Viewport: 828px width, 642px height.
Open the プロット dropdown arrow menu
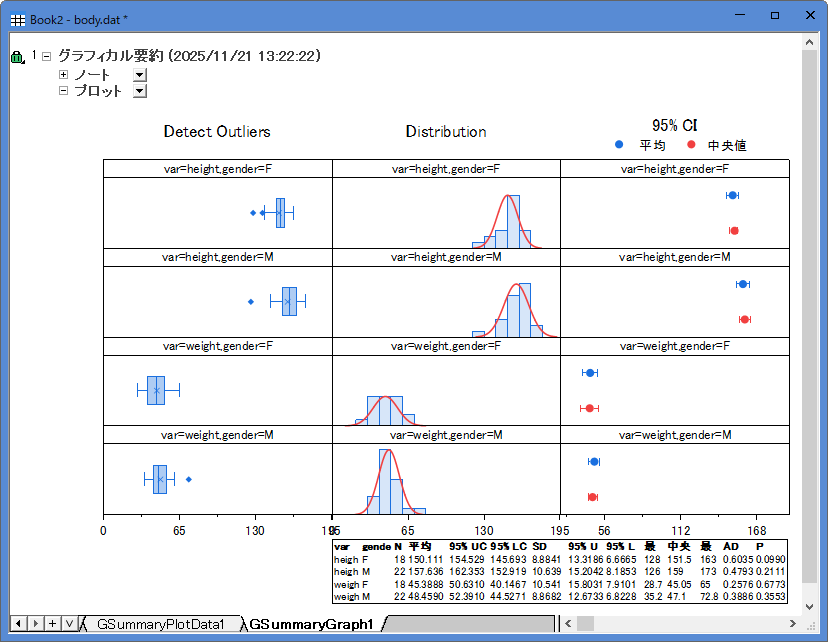click(140, 91)
